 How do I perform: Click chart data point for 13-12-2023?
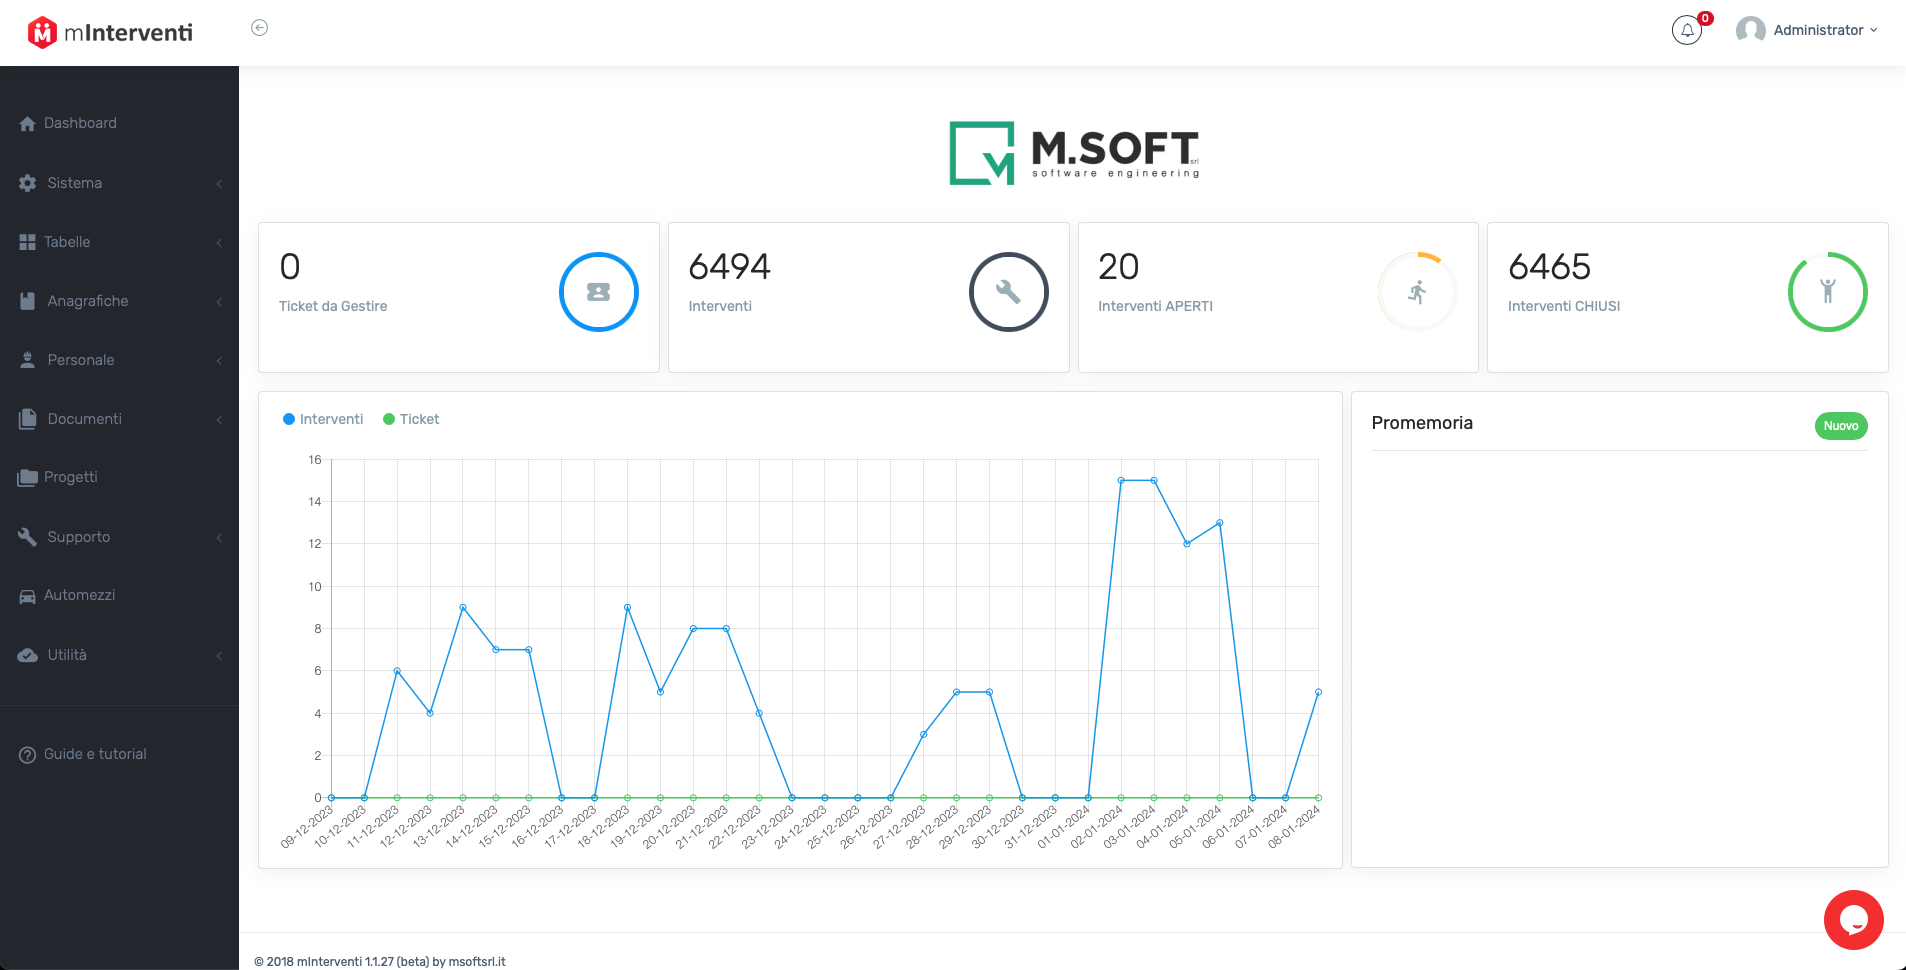tap(463, 607)
